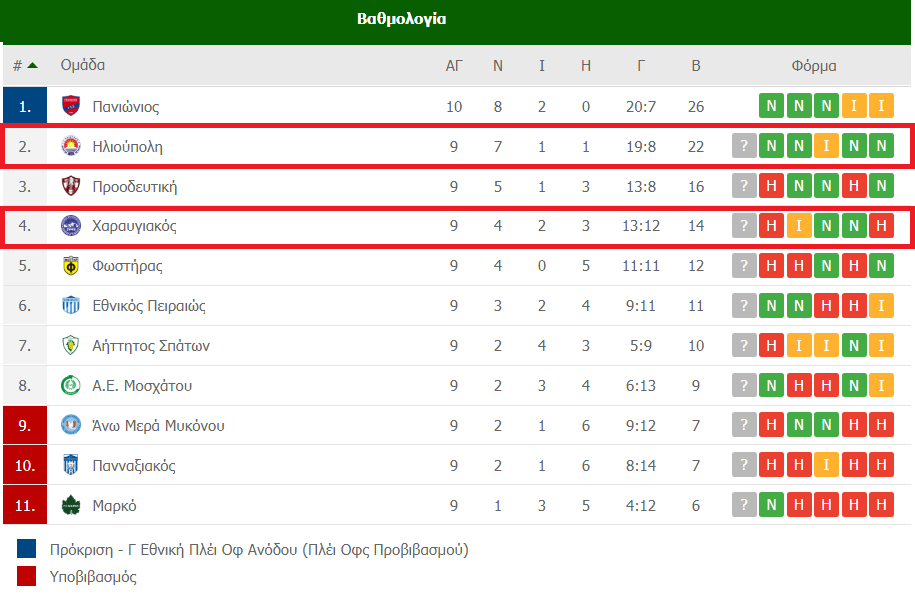Image resolution: width=915 pixels, height=603 pixels.
Task: Click Πανιώνιος' first green Ν form badge
Action: click(x=771, y=106)
